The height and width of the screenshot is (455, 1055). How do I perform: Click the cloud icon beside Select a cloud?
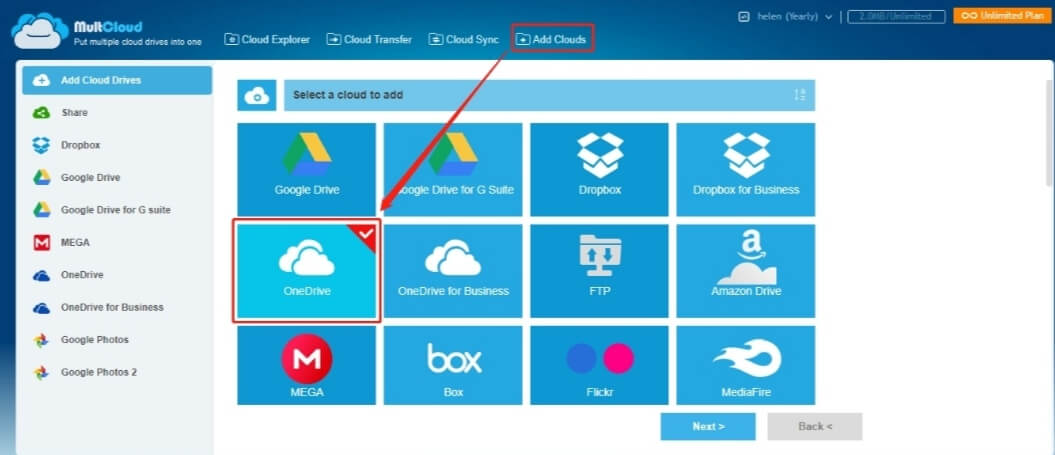(x=257, y=96)
